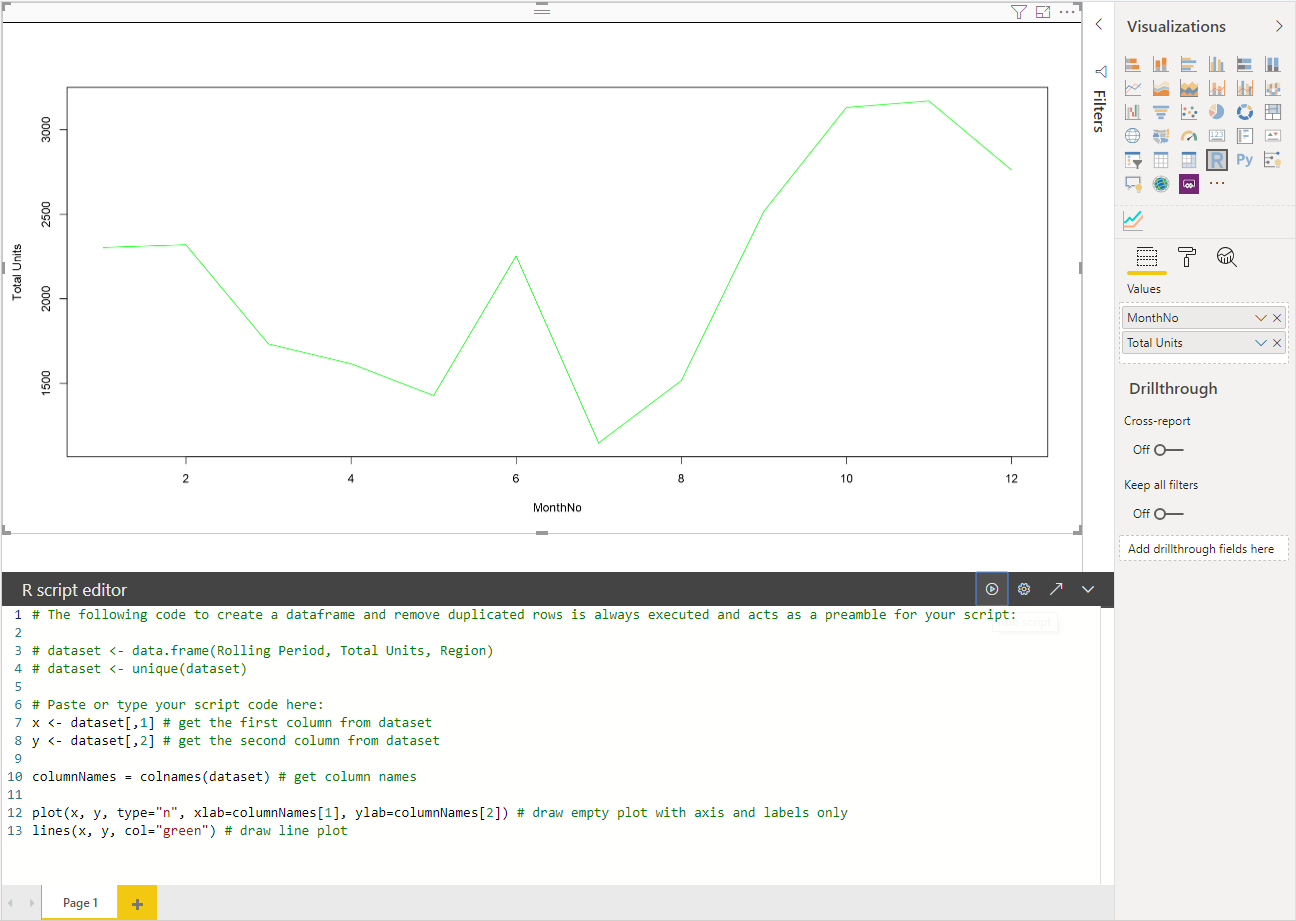The image size is (1296, 921).
Task: Select the Pie chart visualization
Action: tap(1216, 112)
